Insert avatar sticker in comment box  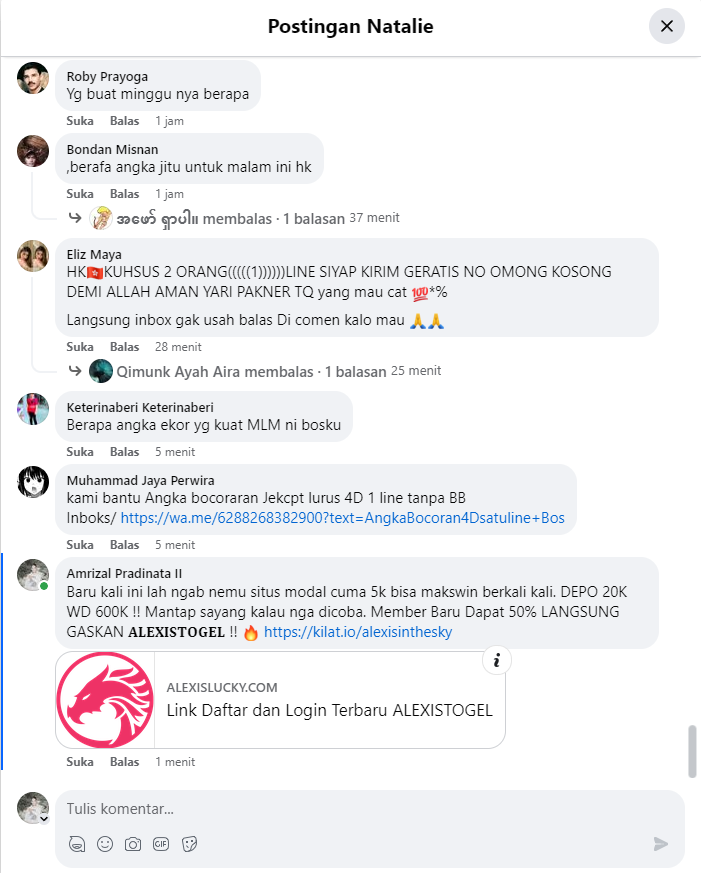click(x=77, y=844)
